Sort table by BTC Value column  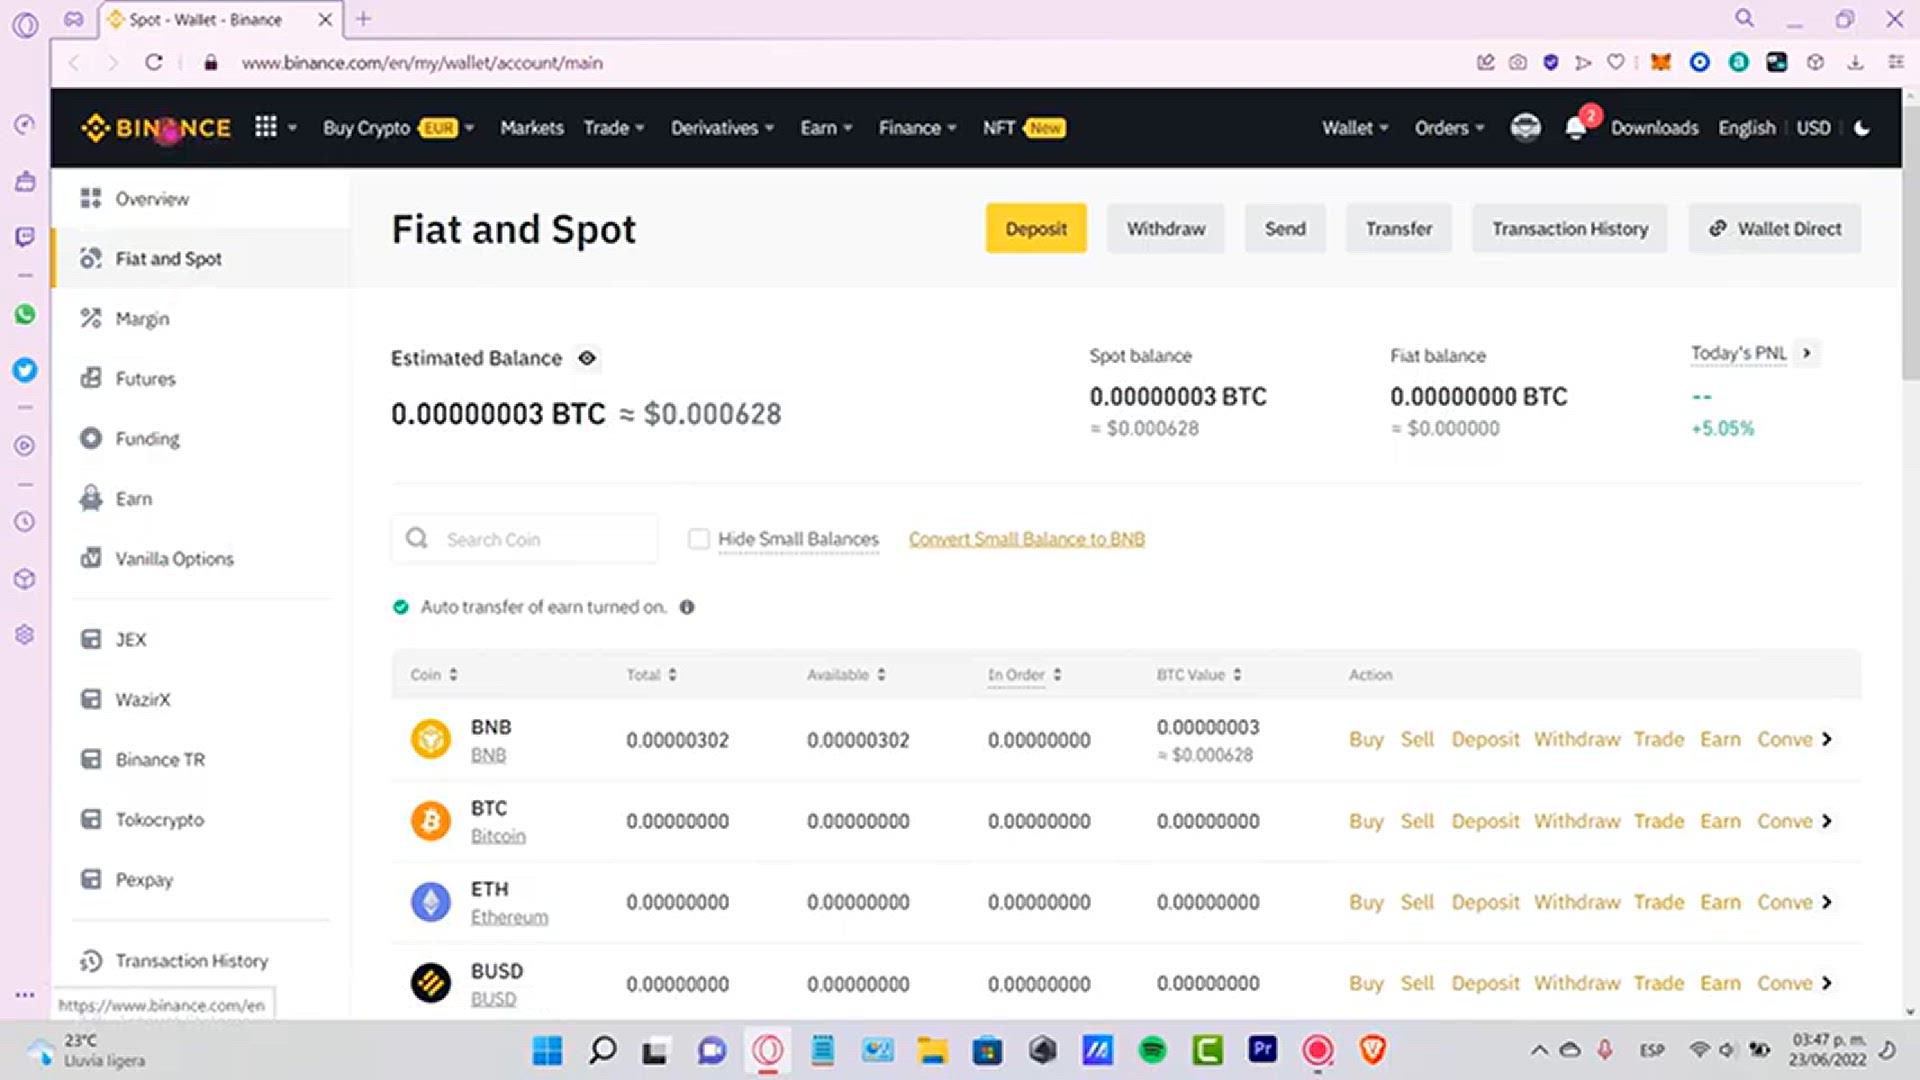(1199, 675)
